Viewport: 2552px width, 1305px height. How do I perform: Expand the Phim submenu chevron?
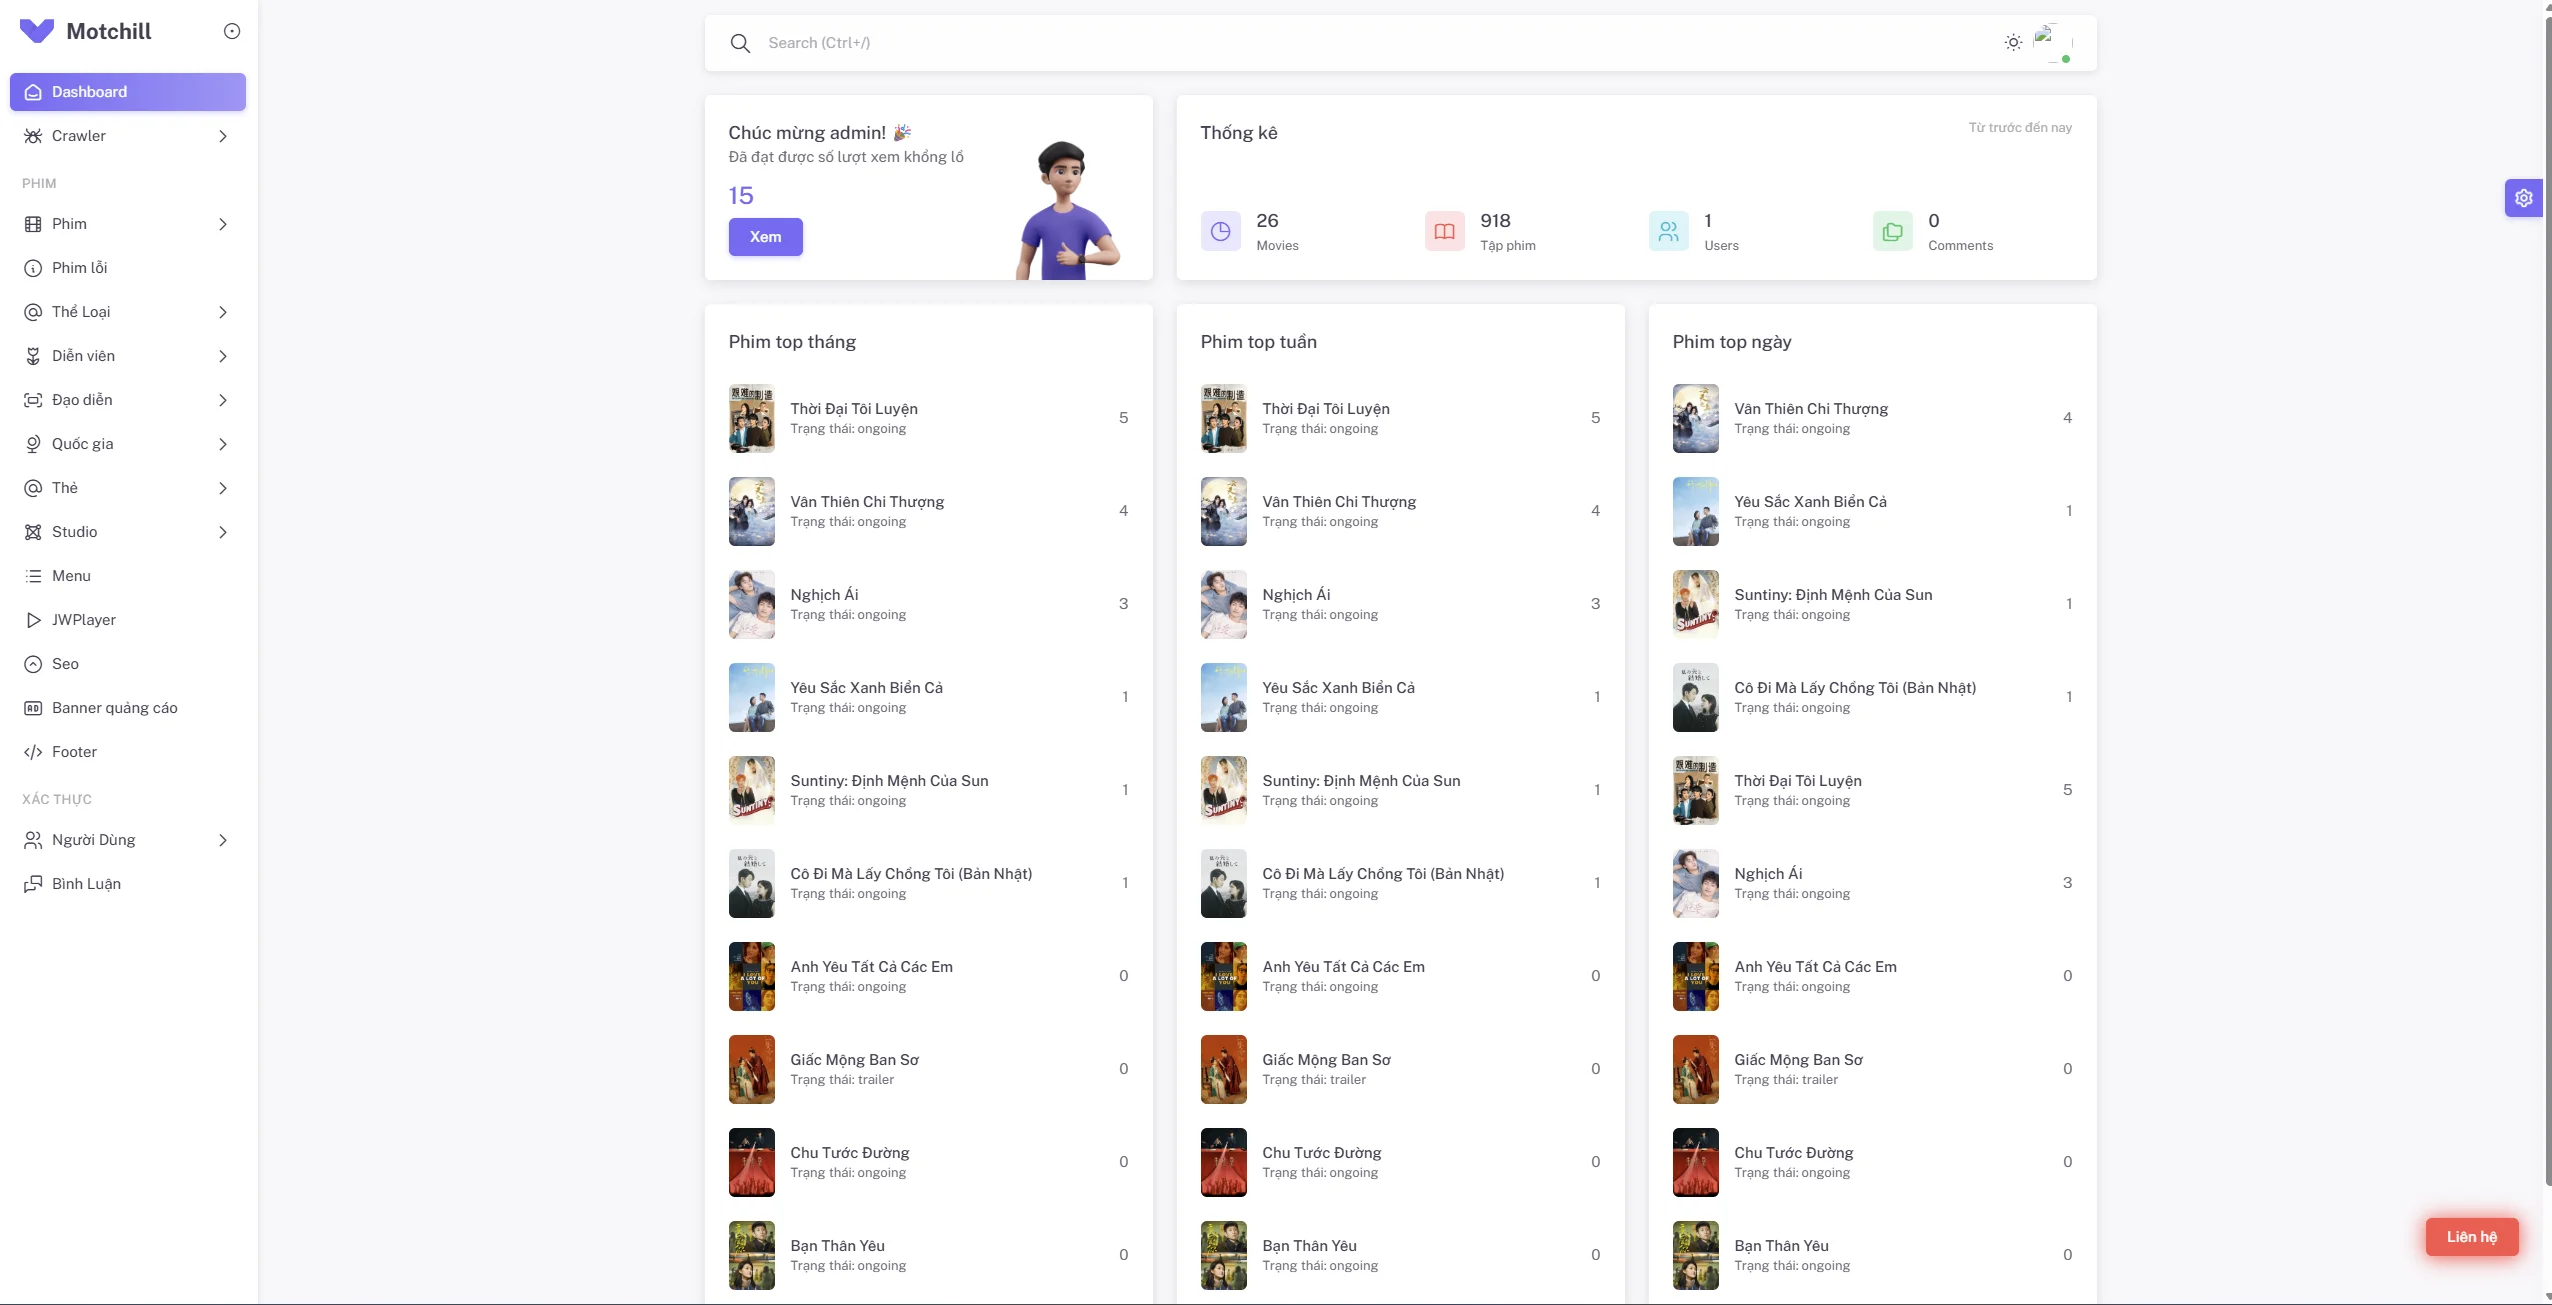click(x=223, y=223)
